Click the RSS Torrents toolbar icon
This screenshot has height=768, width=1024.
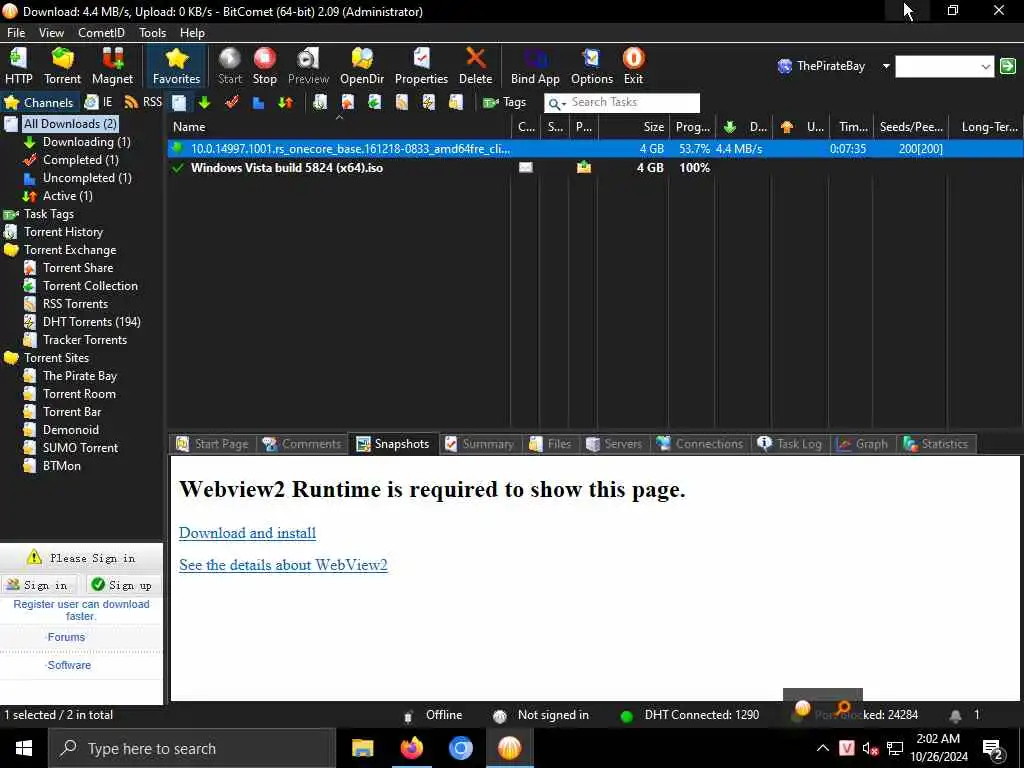(x=402, y=103)
